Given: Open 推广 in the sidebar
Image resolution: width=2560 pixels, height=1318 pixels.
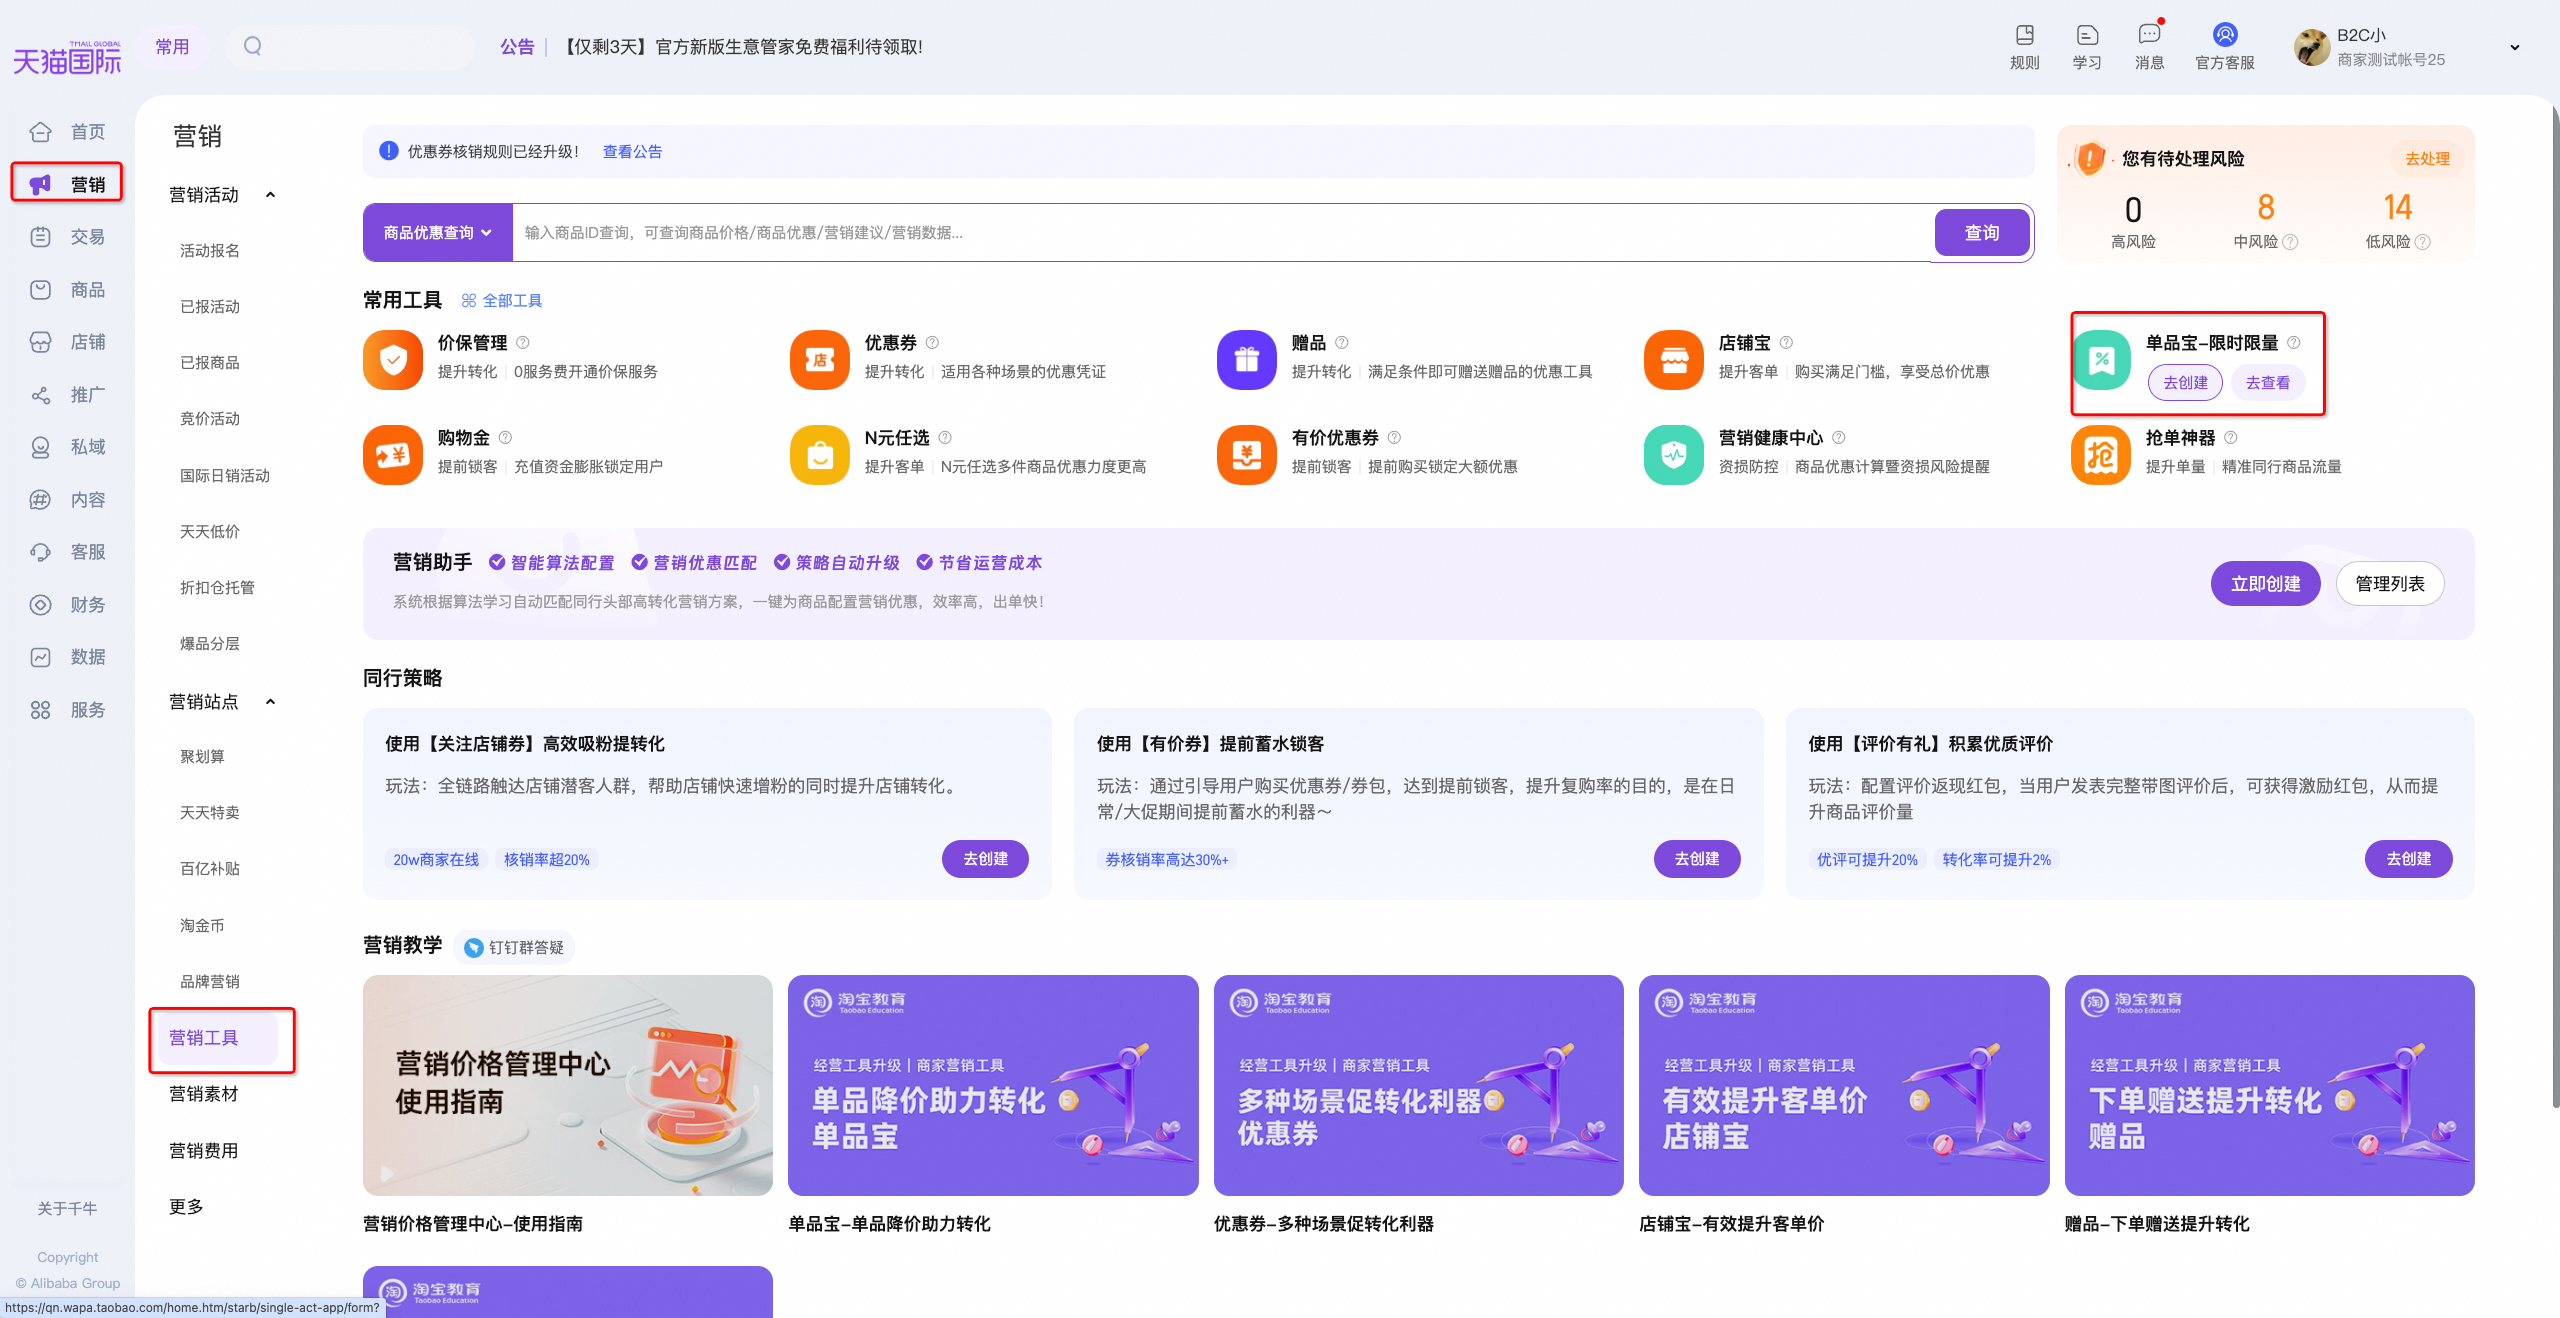Looking at the screenshot, I should click(67, 394).
